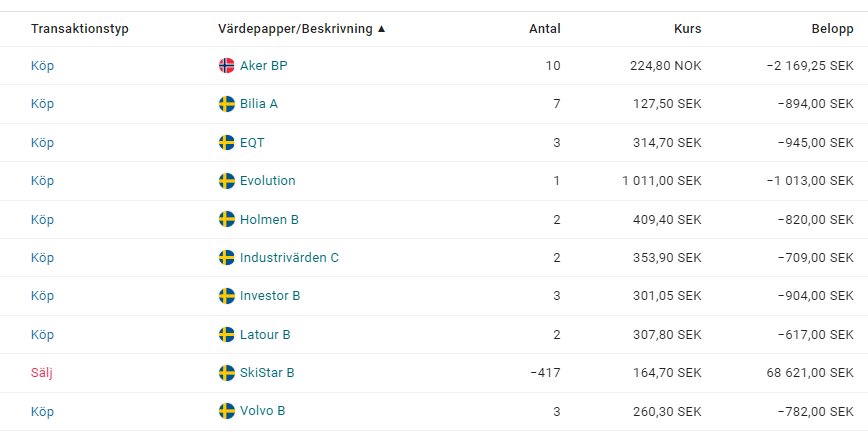The height and width of the screenshot is (442, 868).
Task: Click the SkiStar B amount 68 621,00 SEK
Action: (810, 373)
